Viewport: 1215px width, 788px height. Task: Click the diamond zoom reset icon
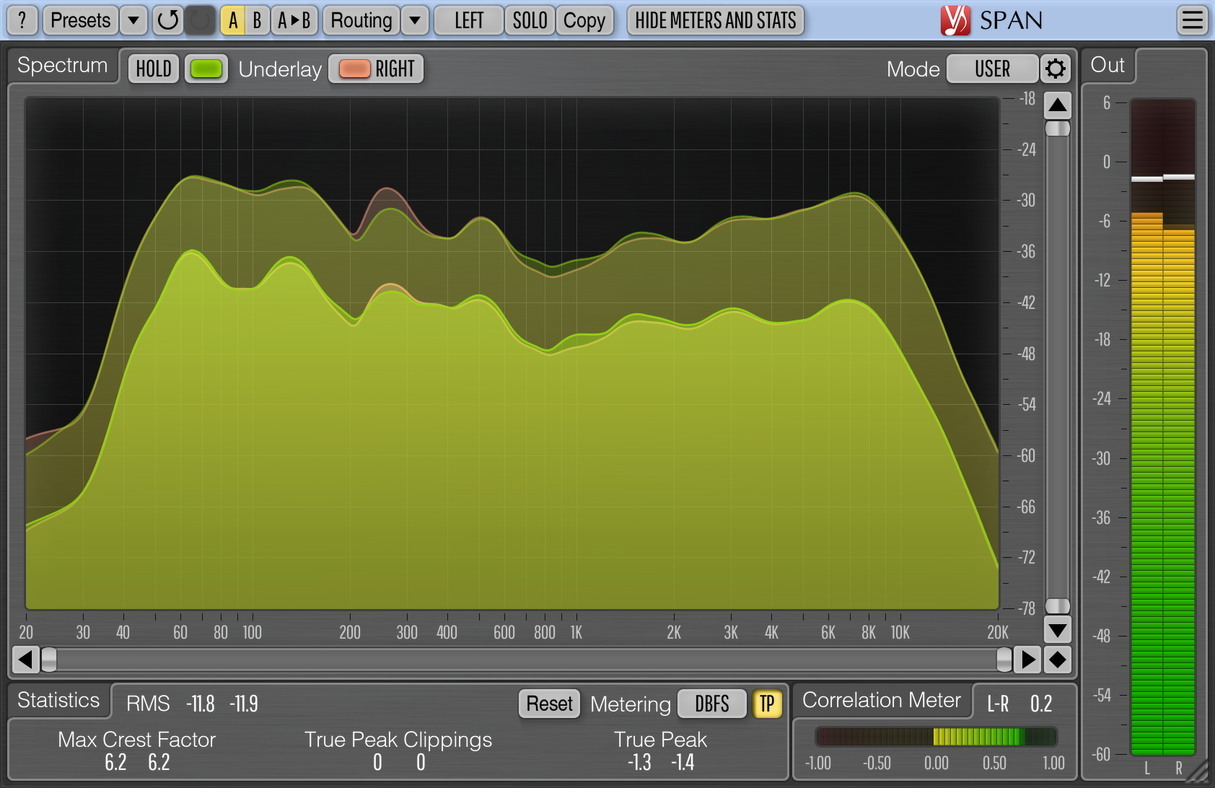tap(1057, 659)
